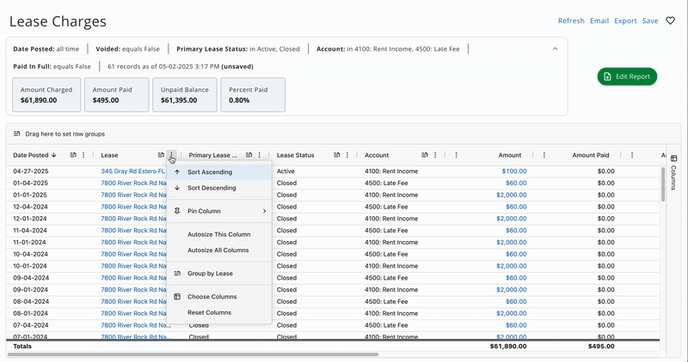Click Primary Lease column group icon
688x362 pixels.
249,155
